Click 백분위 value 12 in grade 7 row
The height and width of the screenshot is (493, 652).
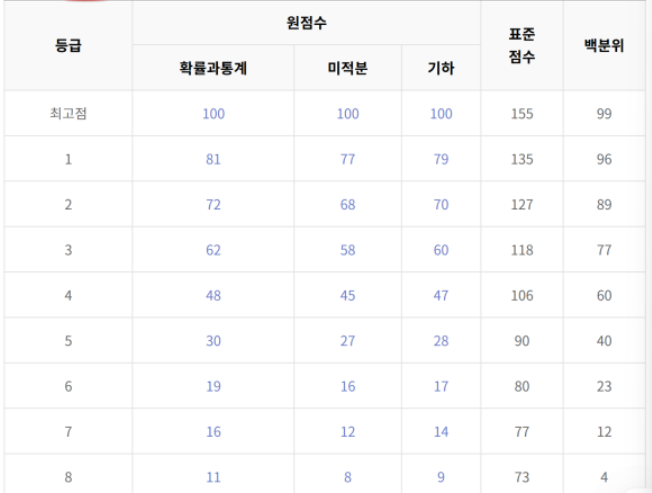604,431
